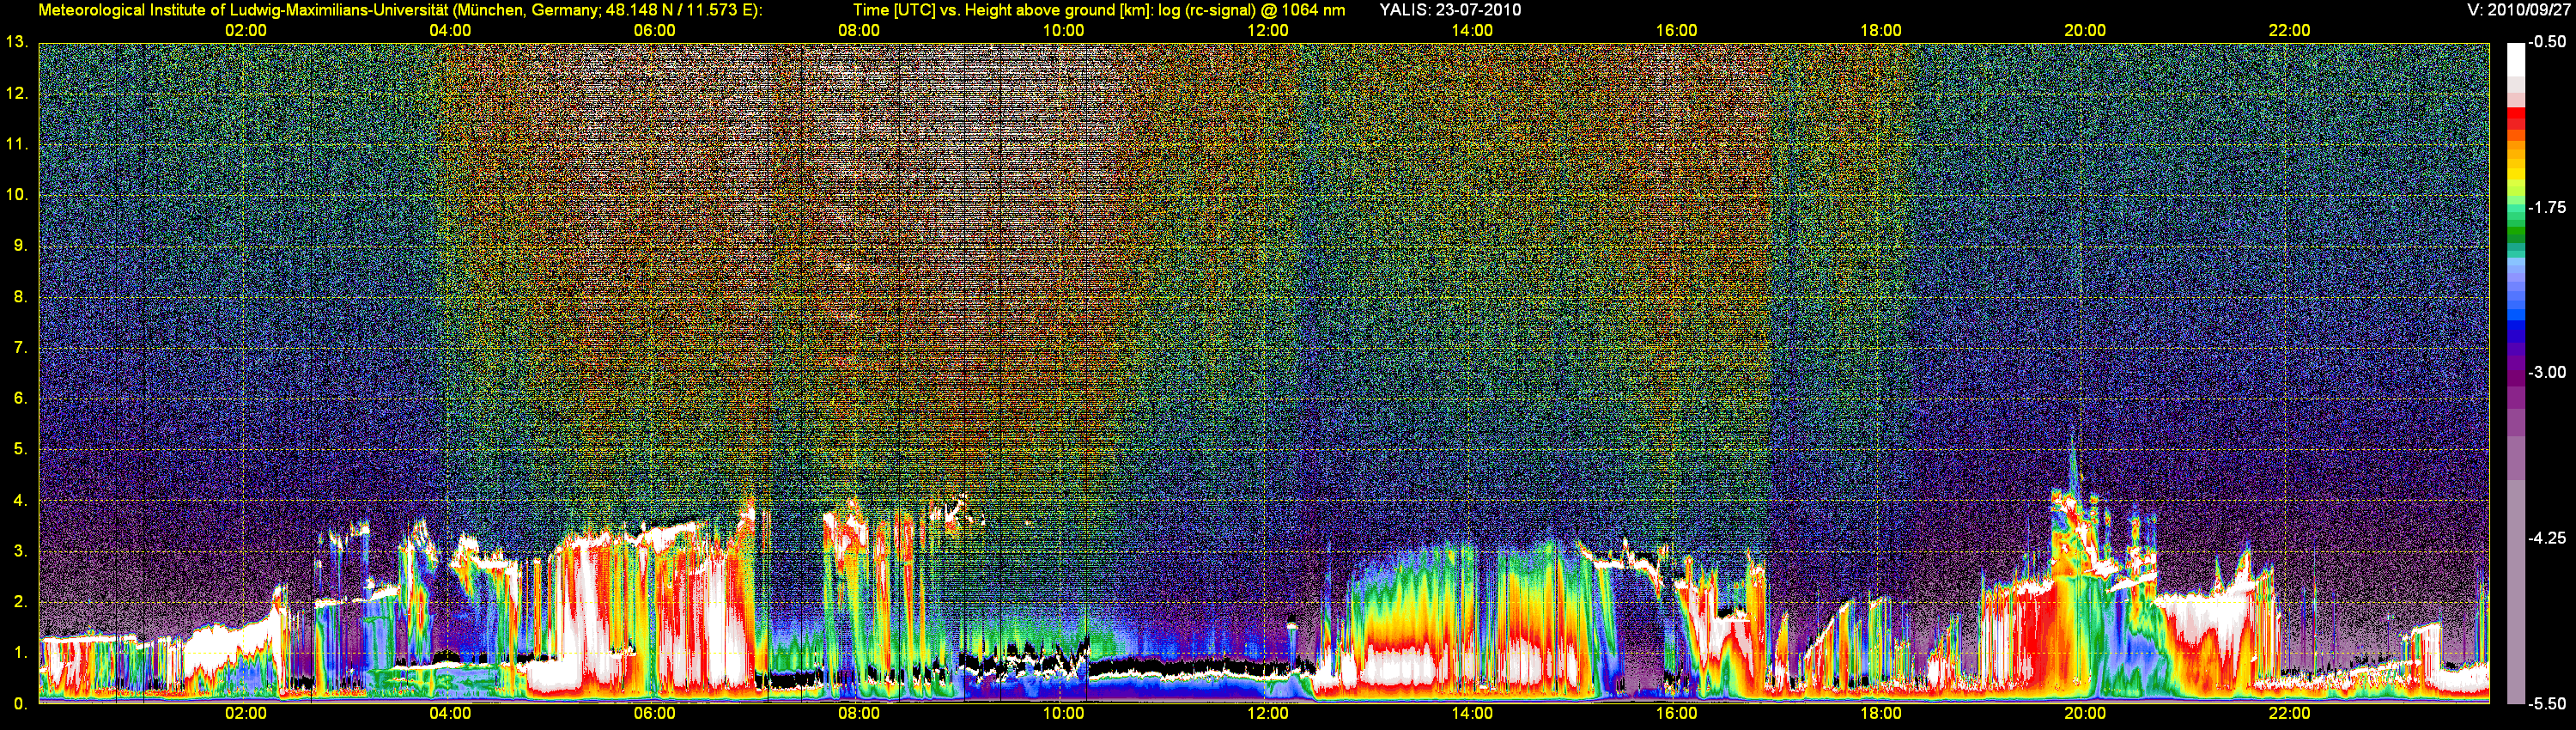Select the -1.75 color scale label
Viewport: 2576px width, 730px height.
tap(2547, 208)
